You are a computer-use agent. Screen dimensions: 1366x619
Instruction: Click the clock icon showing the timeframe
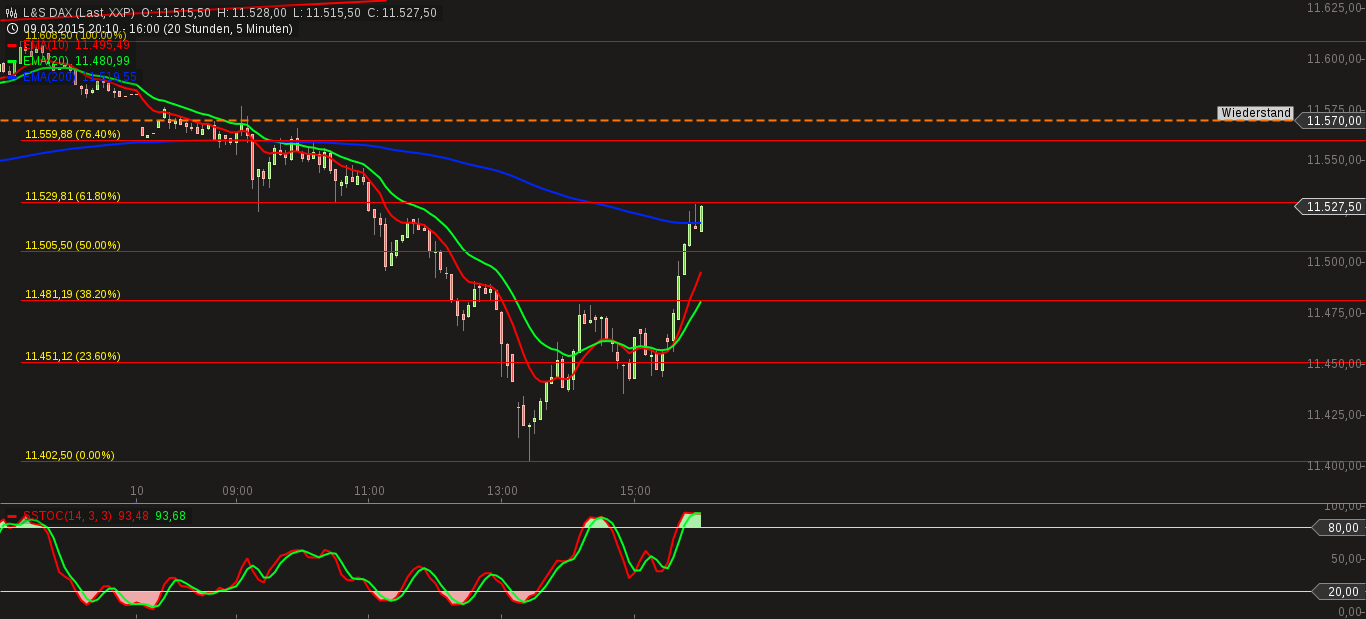pyautogui.click(x=12, y=28)
